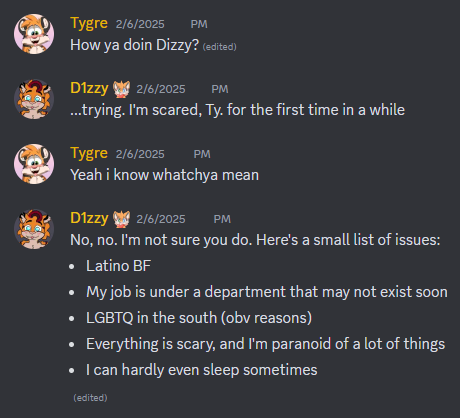Click the (edited) tag after 'How ya doin Dizzy?'
The width and height of the screenshot is (460, 418).
220,47
